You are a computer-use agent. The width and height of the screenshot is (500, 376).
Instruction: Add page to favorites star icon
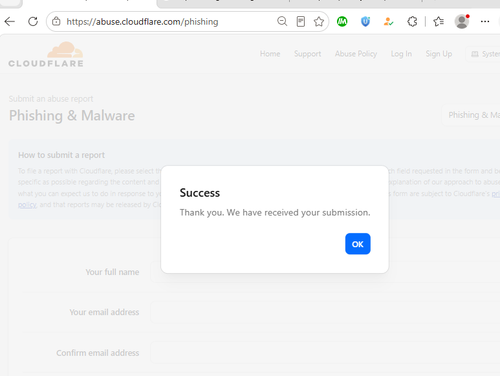(x=319, y=21)
